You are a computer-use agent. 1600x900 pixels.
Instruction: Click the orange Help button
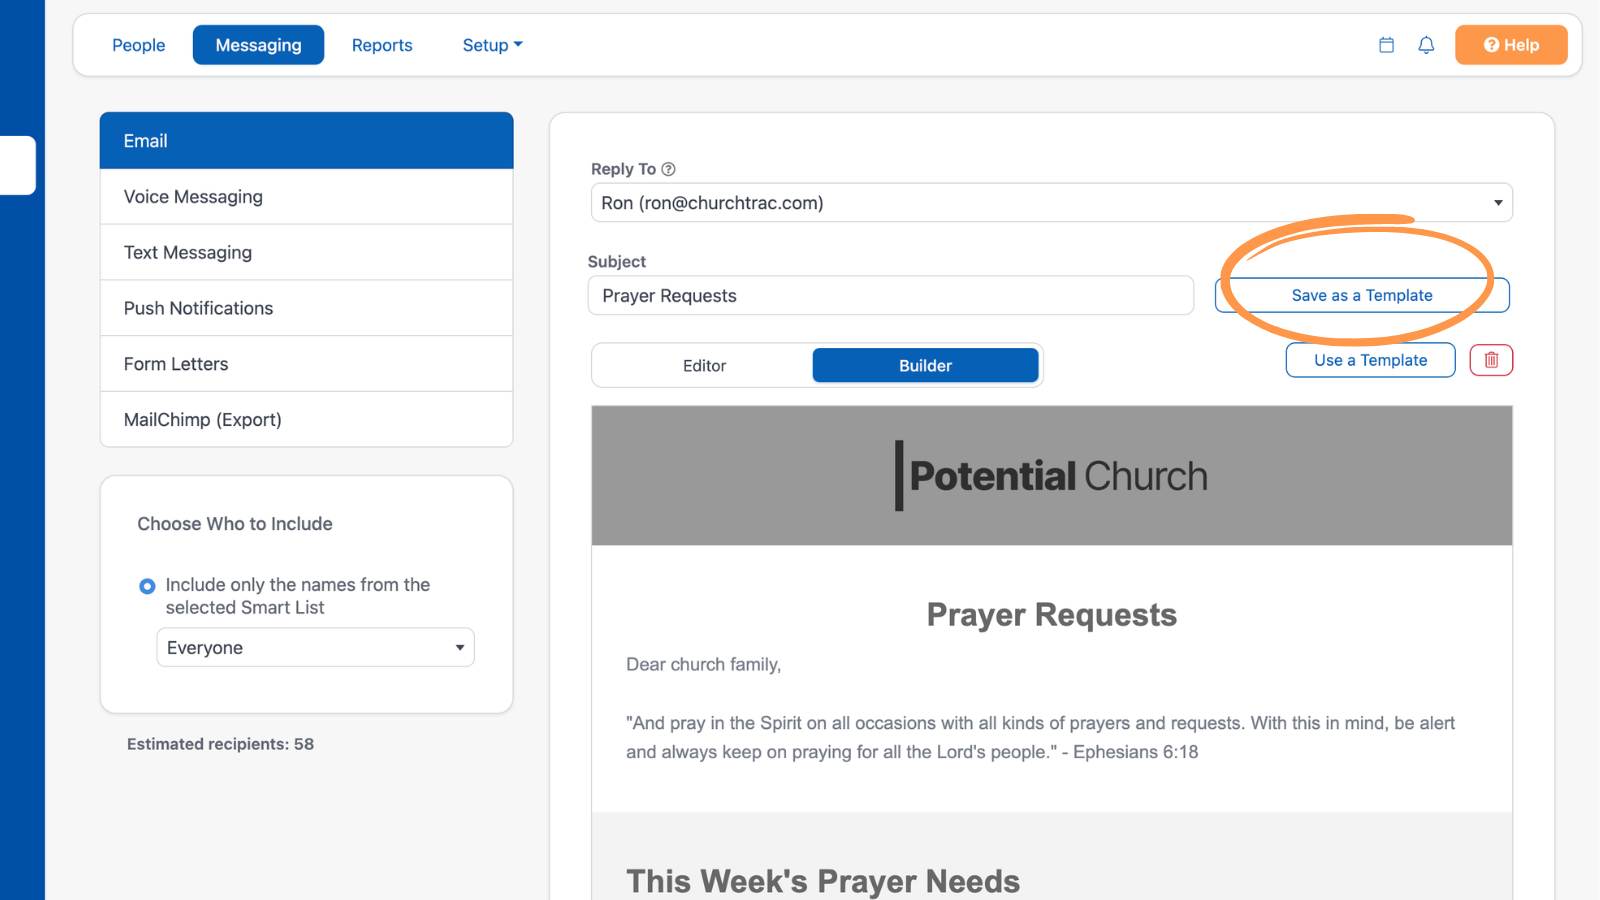pos(1511,45)
